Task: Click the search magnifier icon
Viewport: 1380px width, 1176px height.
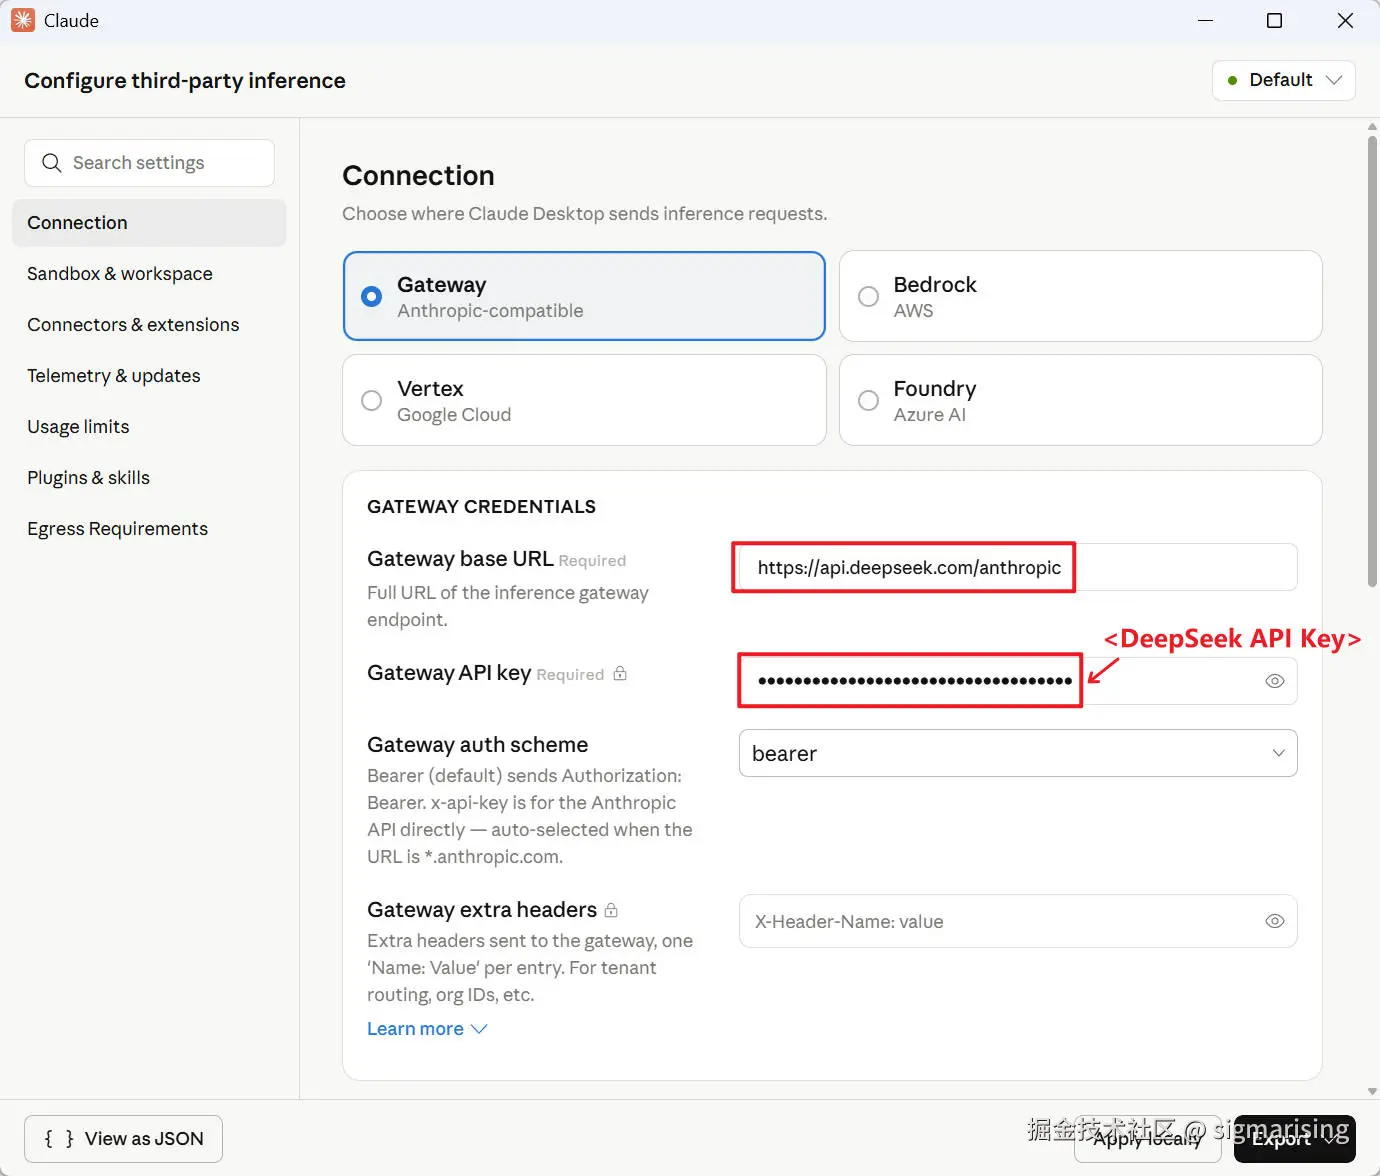Action: [51, 163]
